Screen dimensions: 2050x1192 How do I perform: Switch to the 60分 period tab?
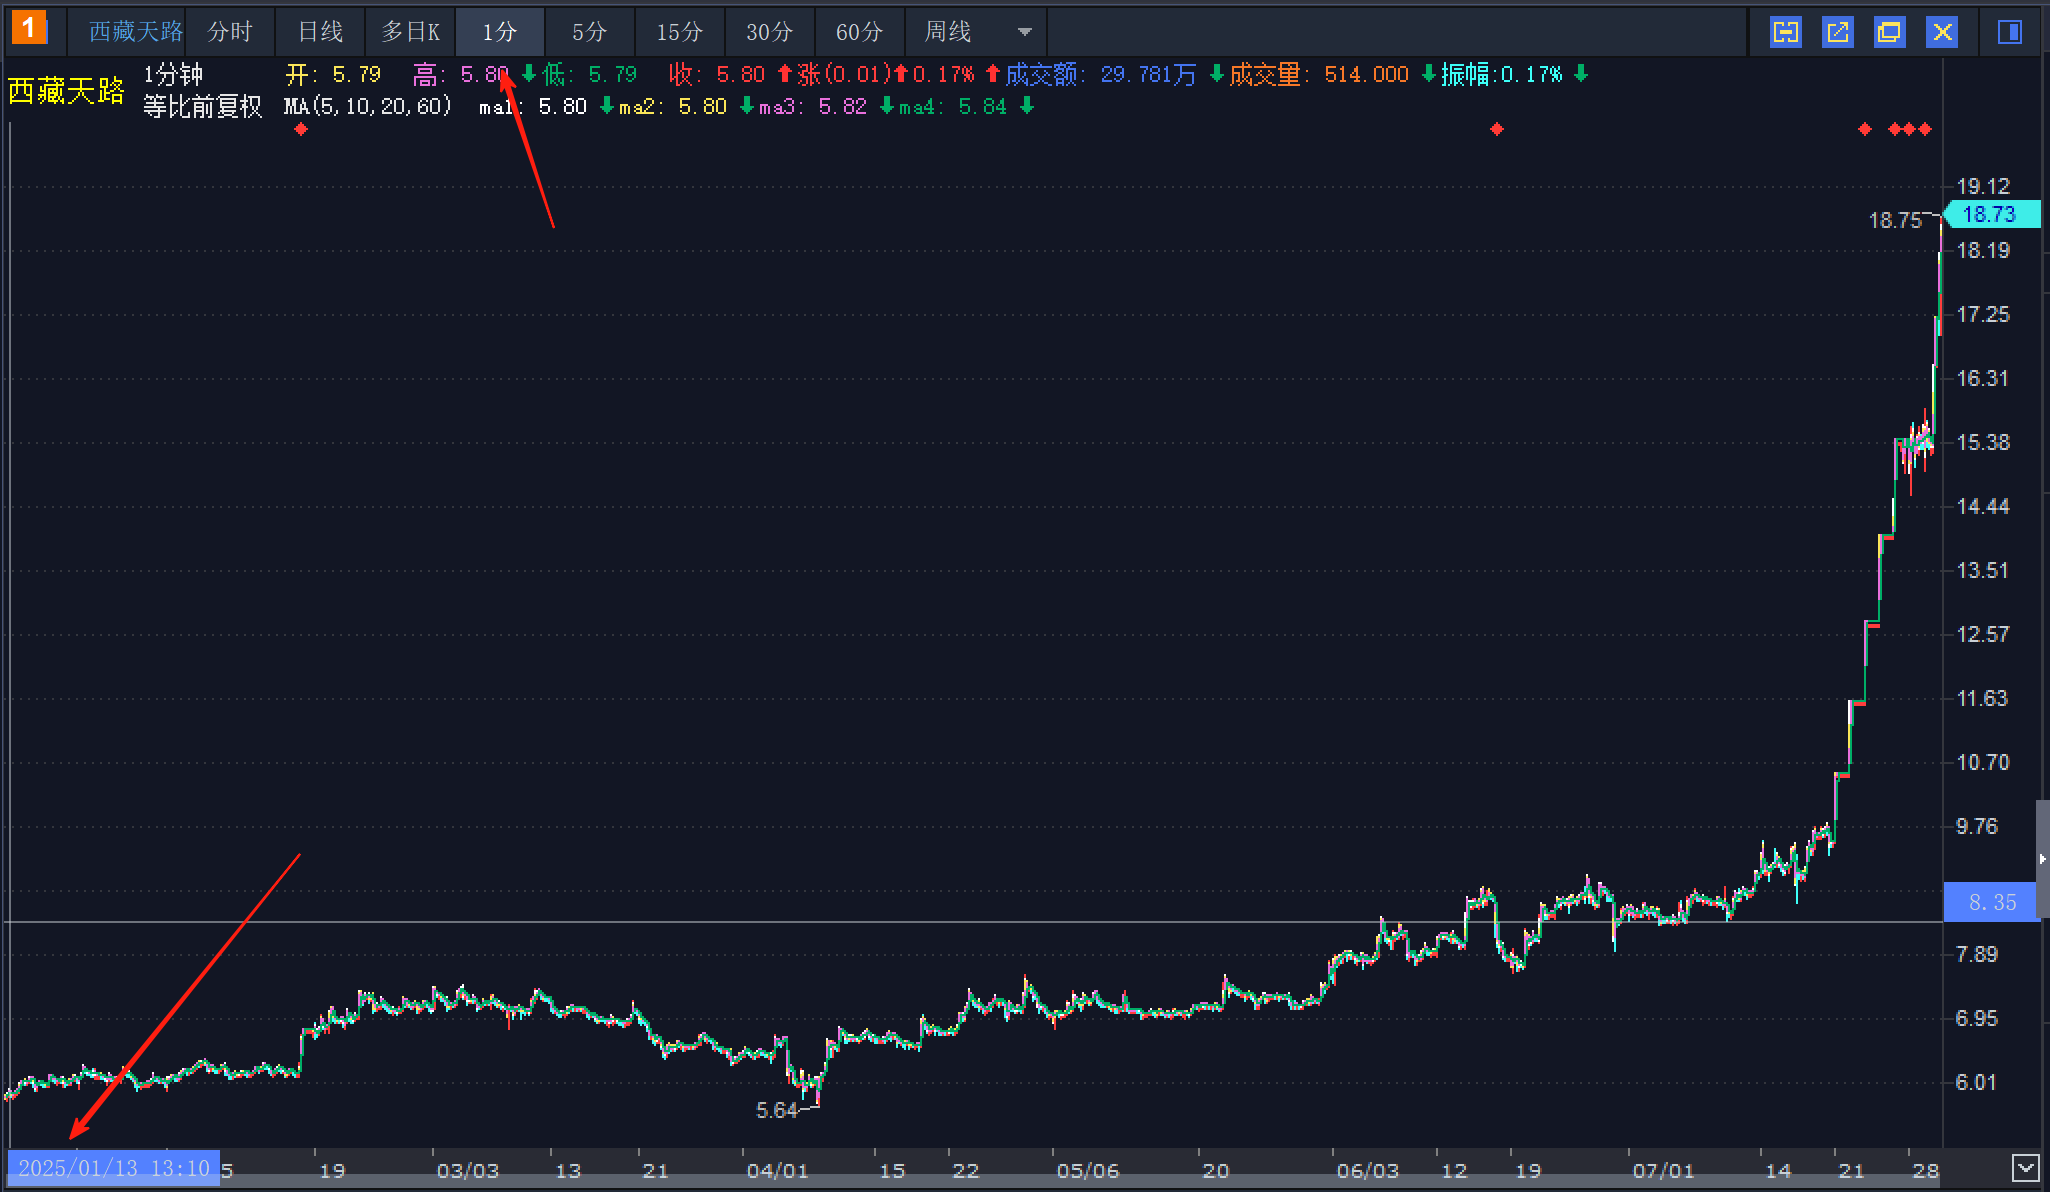pos(859,32)
